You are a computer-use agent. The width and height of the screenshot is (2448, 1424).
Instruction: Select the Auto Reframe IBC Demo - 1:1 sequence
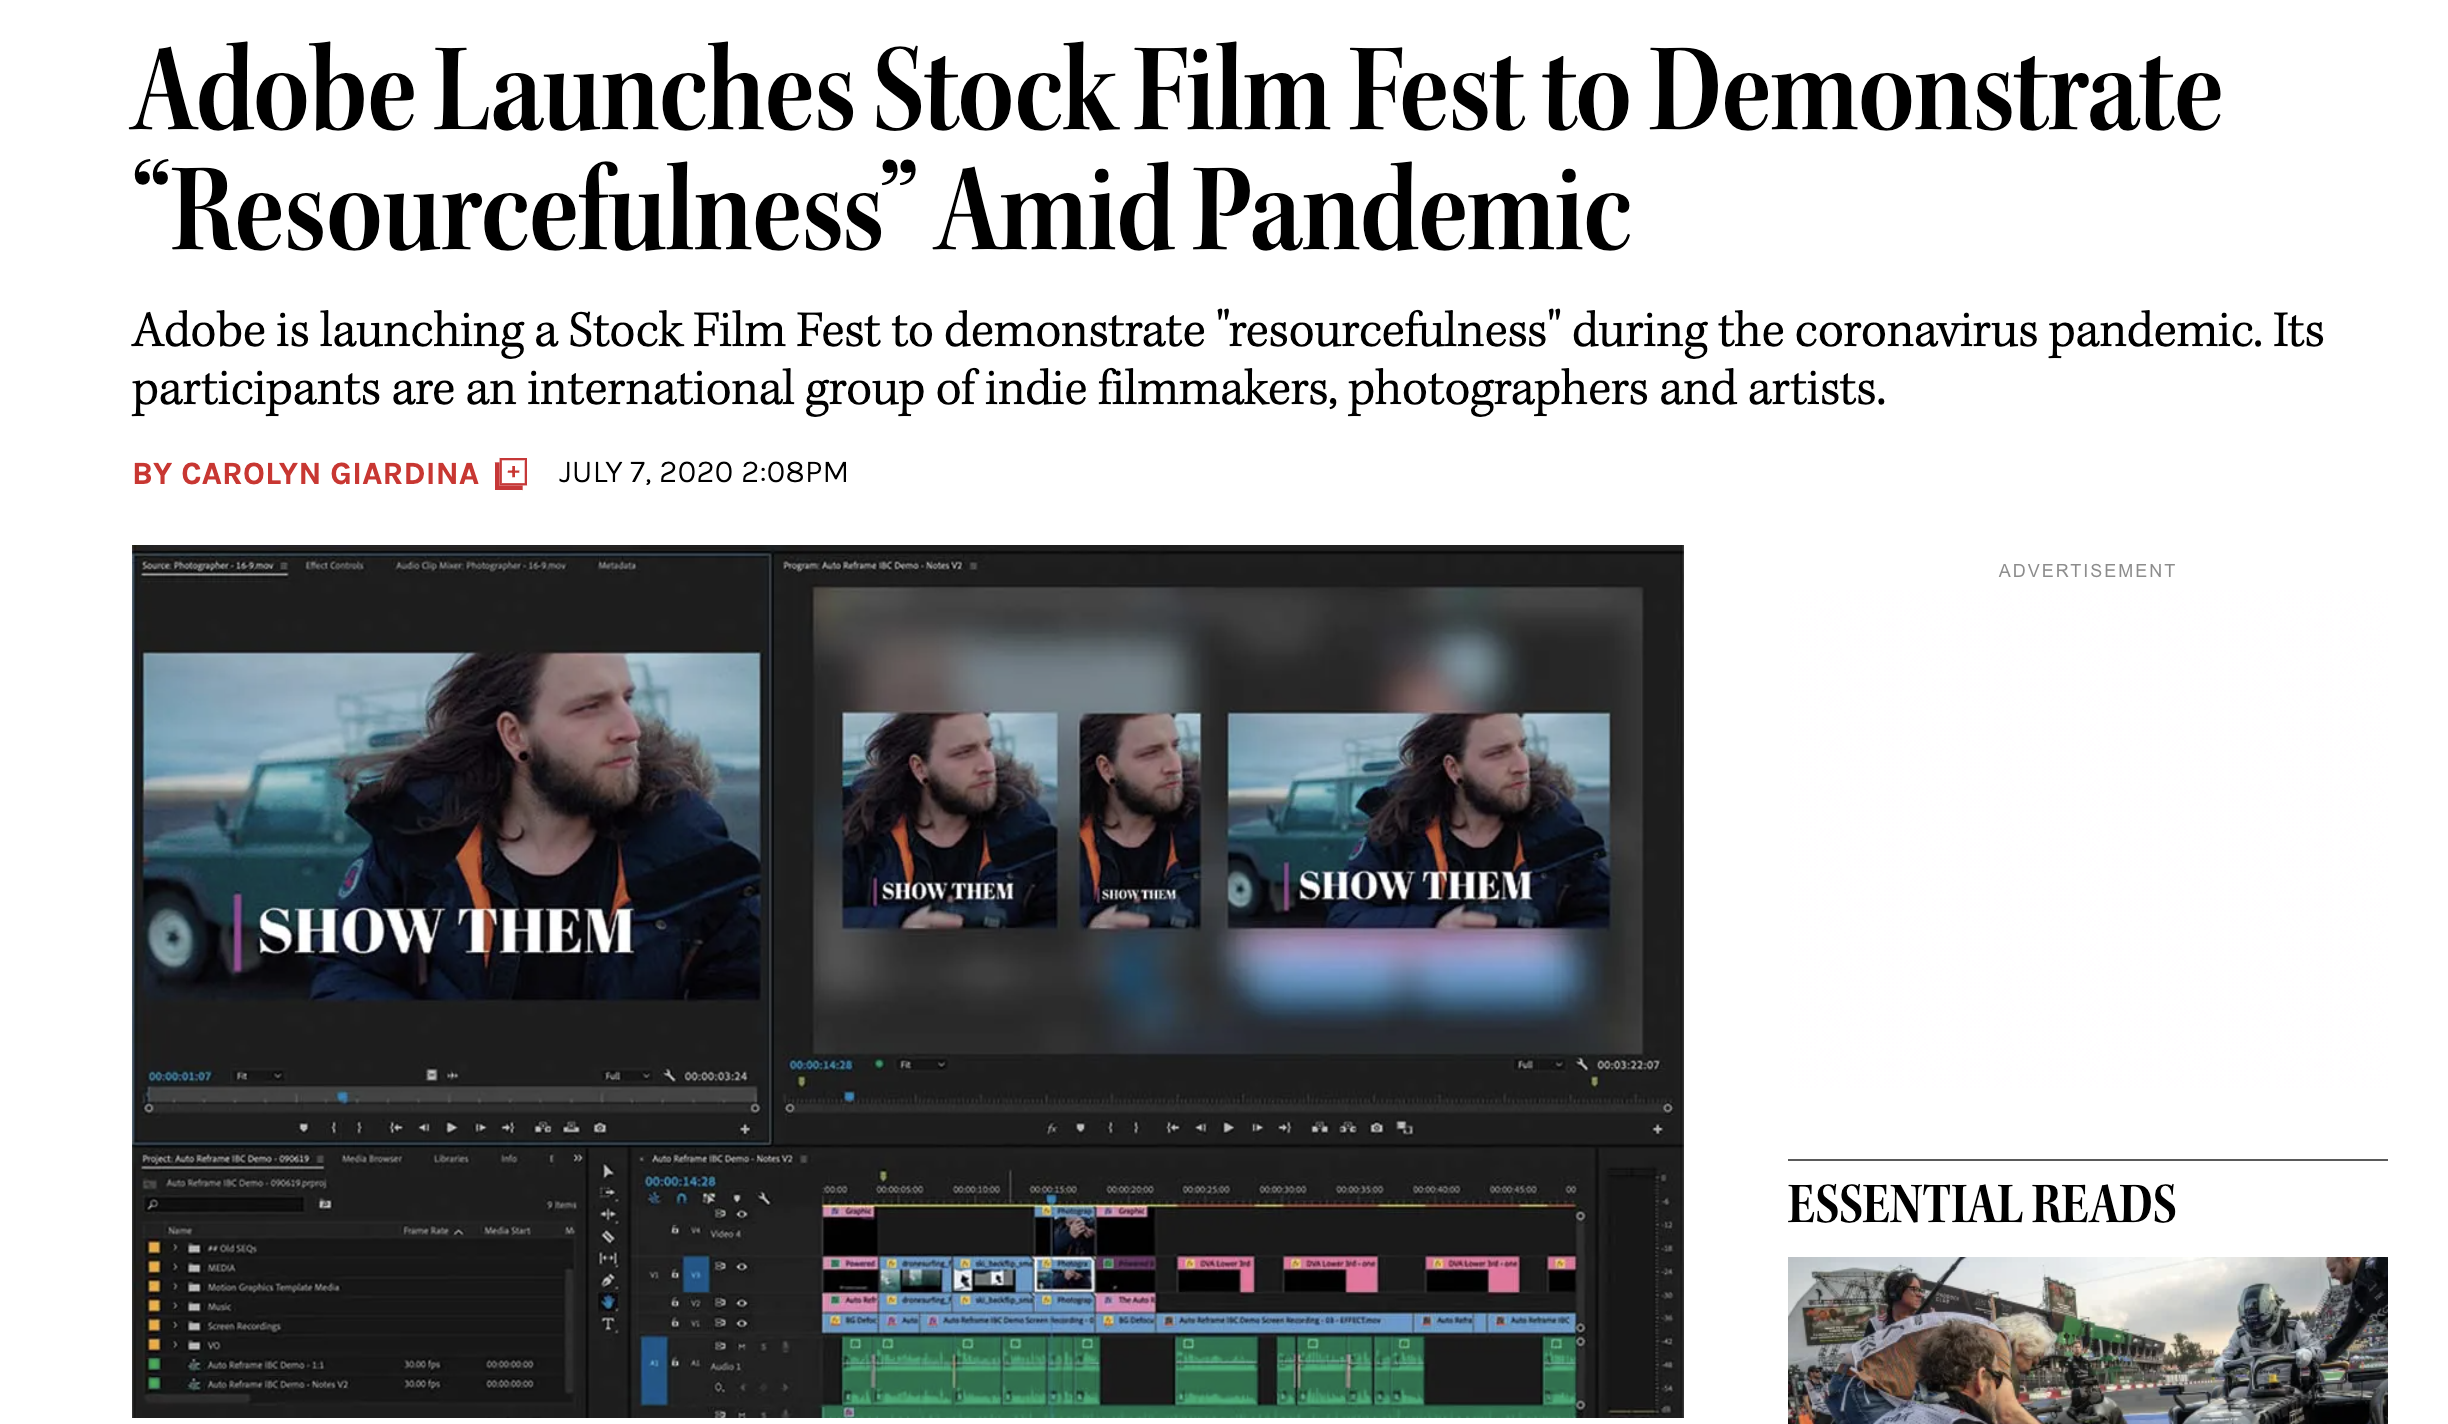coord(266,1365)
